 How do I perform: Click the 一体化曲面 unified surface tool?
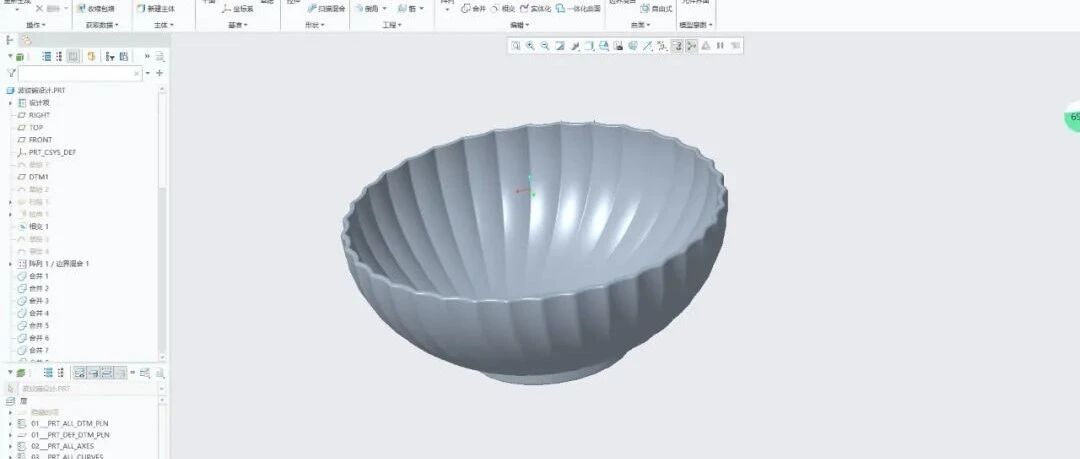tap(578, 8)
